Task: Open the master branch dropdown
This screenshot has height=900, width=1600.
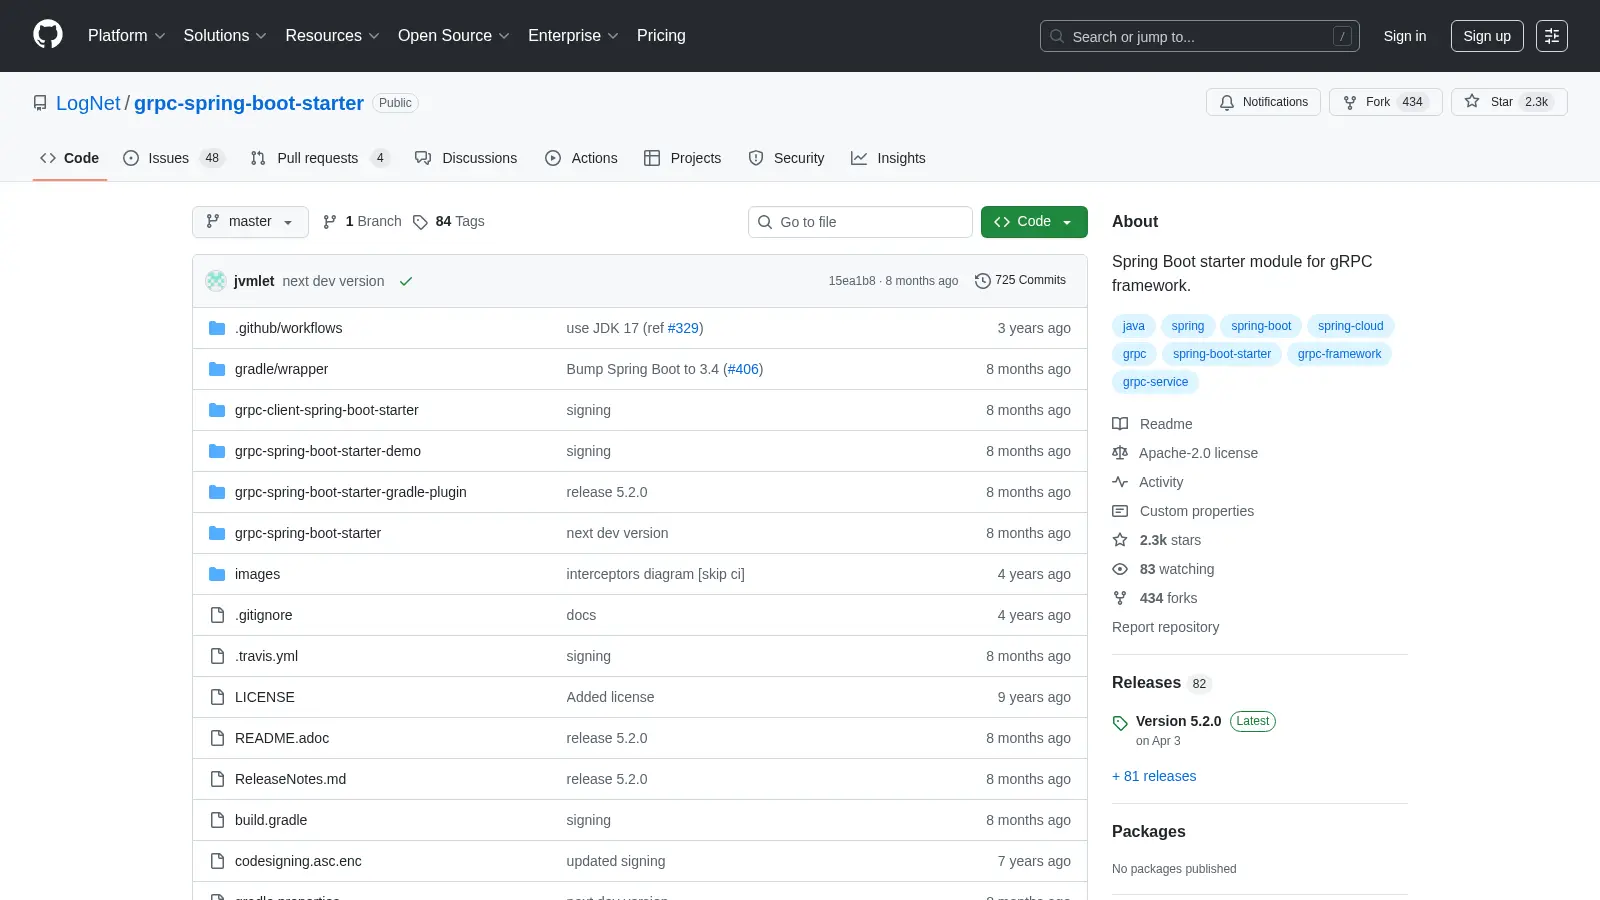Action: (x=250, y=222)
